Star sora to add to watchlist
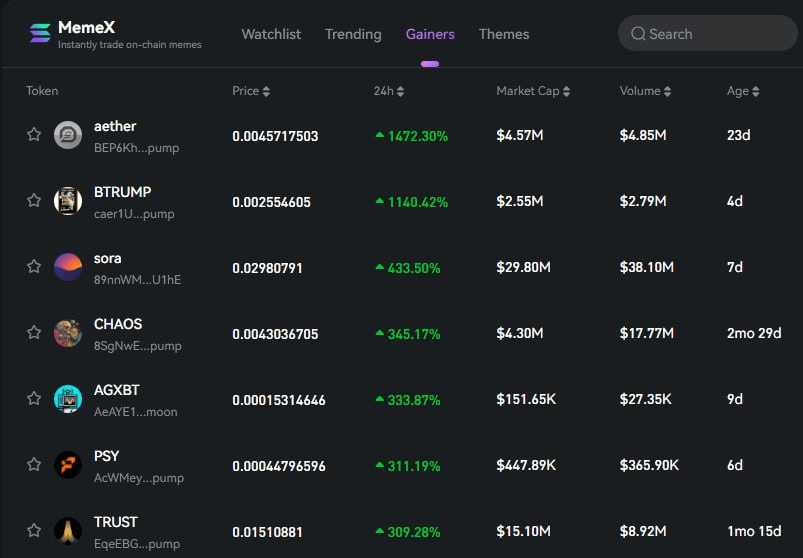803x558 pixels. point(34,266)
